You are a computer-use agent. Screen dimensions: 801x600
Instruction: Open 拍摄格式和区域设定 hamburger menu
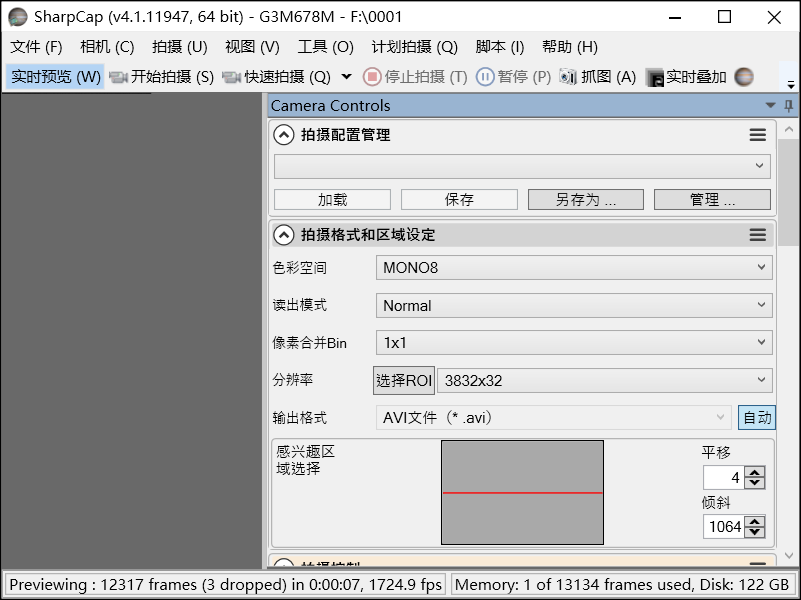tap(758, 235)
